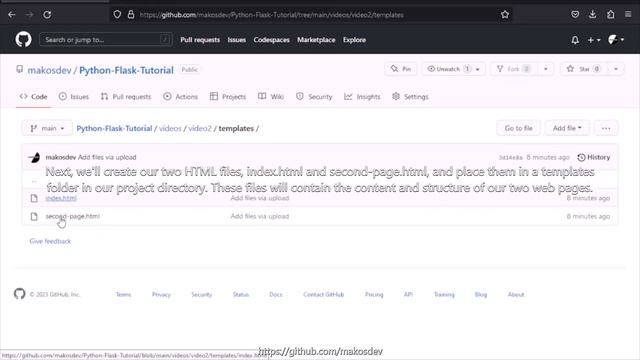Open the main branch selector dropdown

click(x=47, y=128)
